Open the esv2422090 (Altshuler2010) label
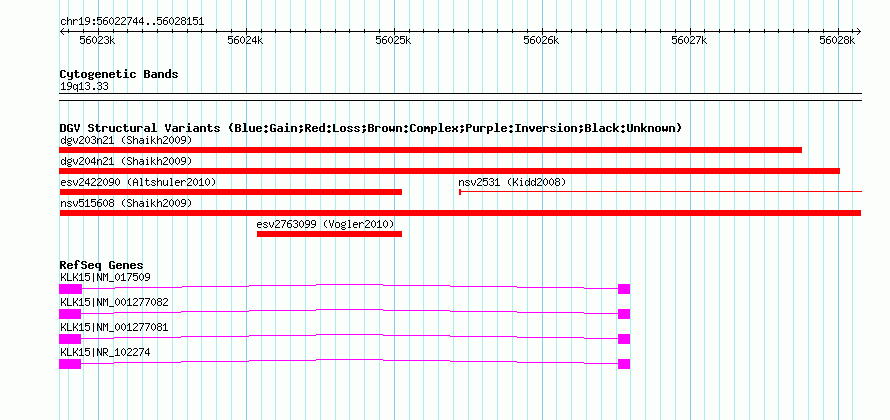The height and width of the screenshot is (420, 890). [x=138, y=182]
